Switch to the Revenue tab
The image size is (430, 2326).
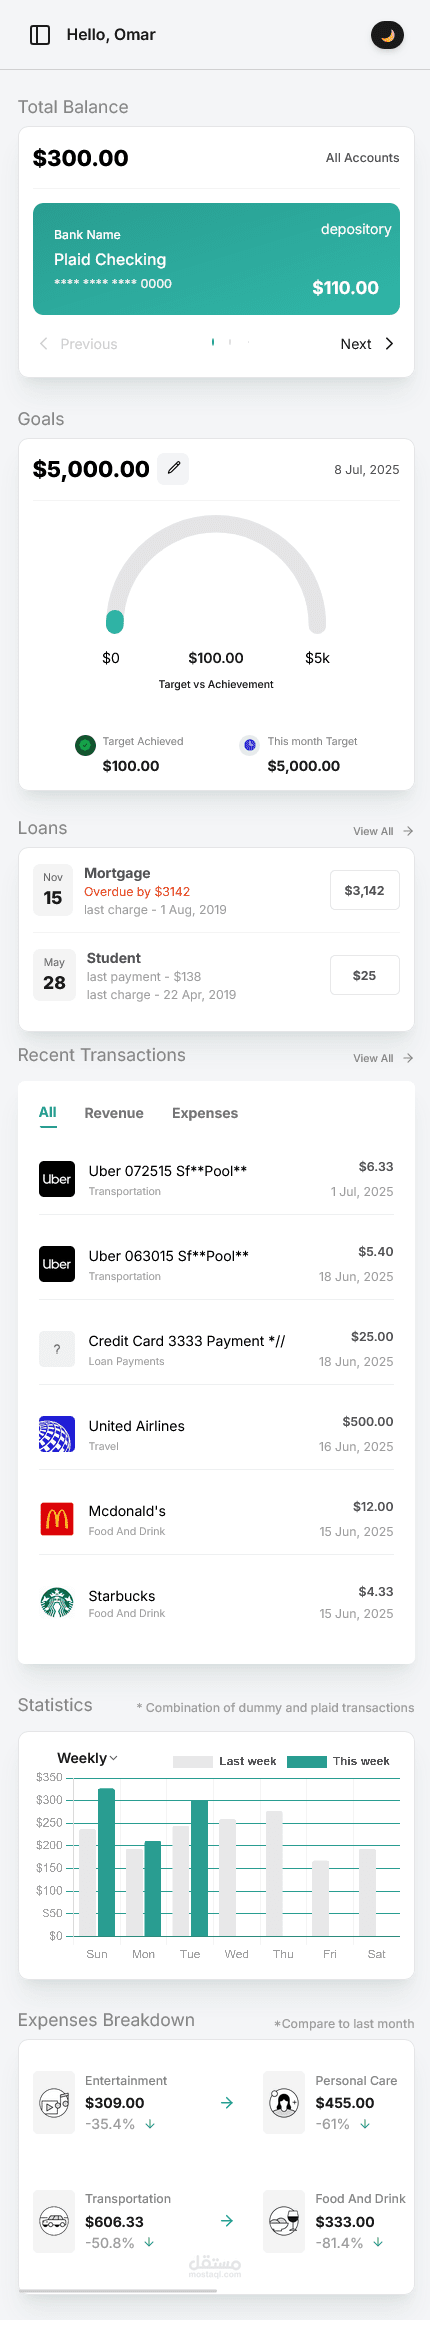pos(114,1113)
